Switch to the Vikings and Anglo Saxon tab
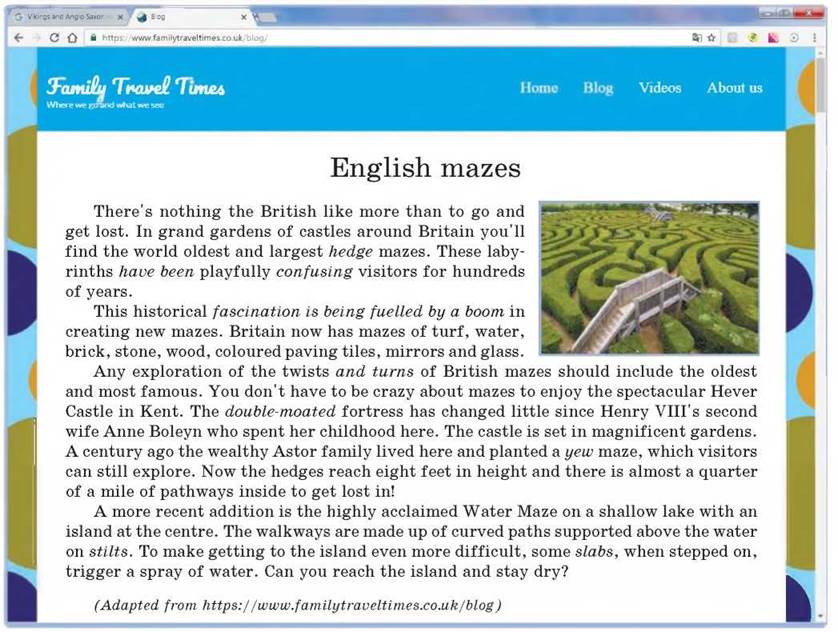 65,17
